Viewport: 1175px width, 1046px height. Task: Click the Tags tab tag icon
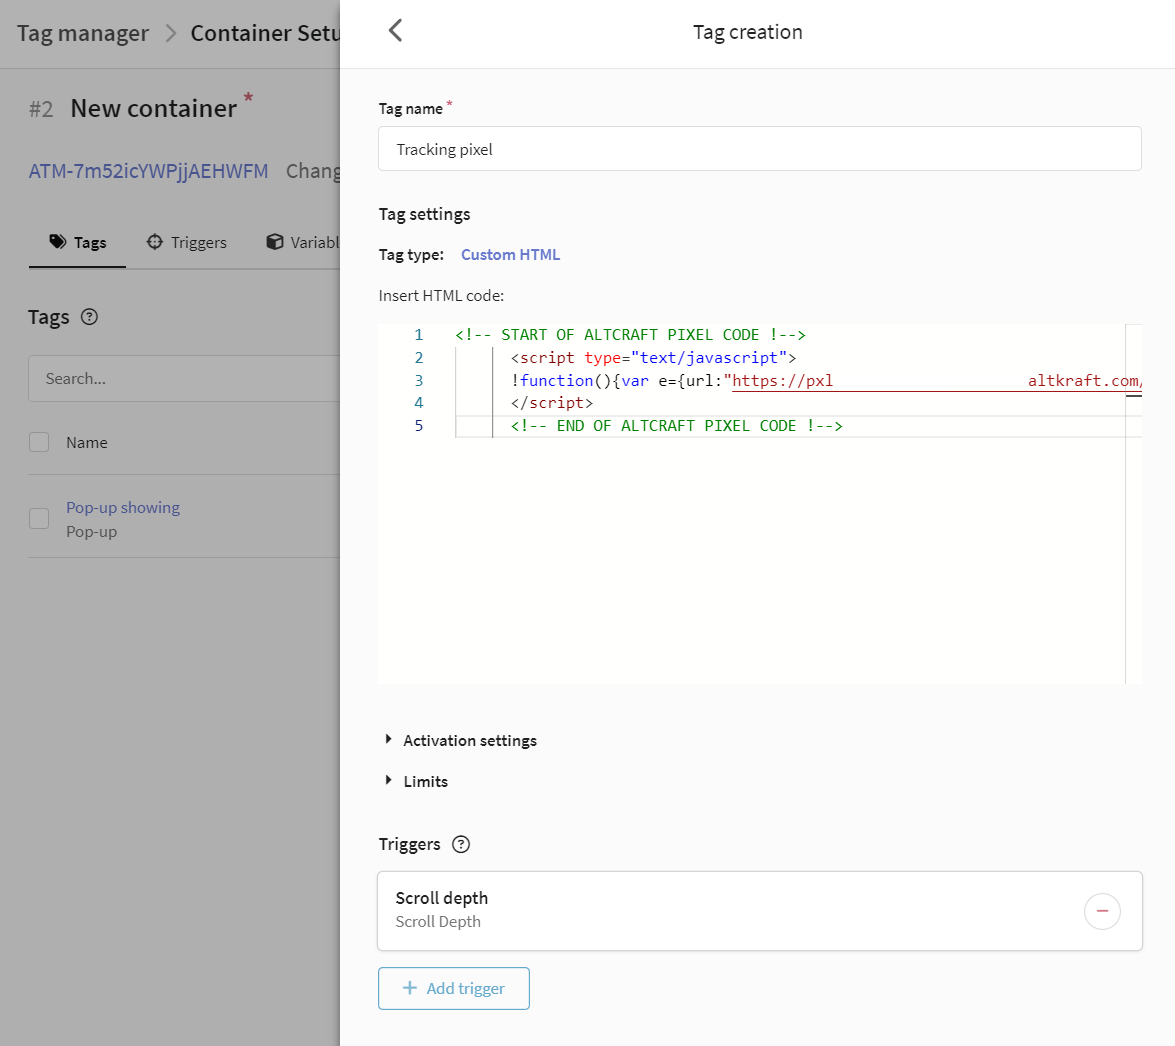point(58,241)
